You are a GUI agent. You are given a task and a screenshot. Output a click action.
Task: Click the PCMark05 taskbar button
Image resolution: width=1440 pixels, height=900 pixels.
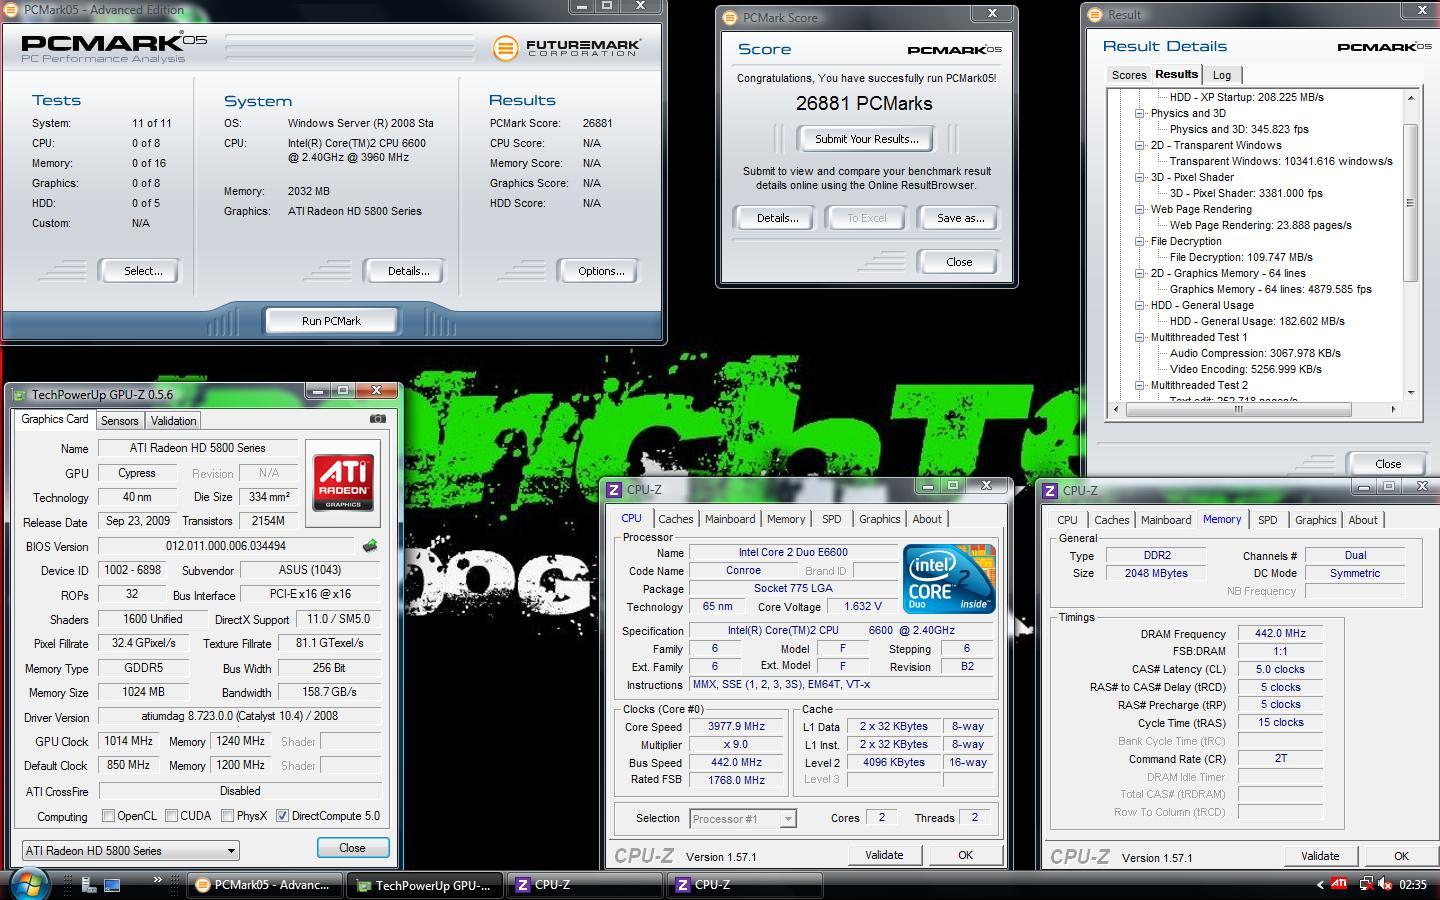click(265, 885)
